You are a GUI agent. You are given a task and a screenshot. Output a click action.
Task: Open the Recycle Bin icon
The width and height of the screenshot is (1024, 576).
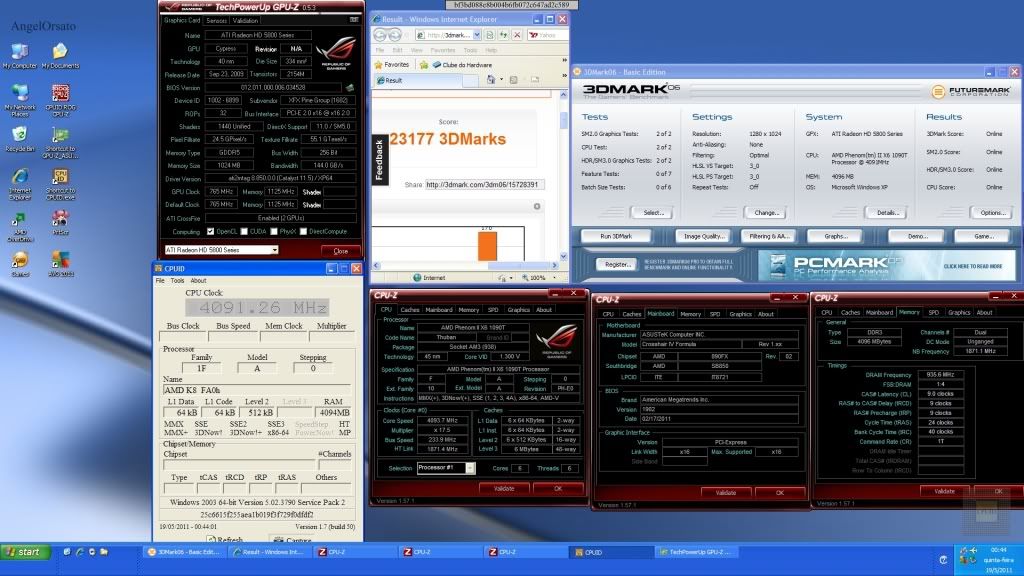coord(19,134)
